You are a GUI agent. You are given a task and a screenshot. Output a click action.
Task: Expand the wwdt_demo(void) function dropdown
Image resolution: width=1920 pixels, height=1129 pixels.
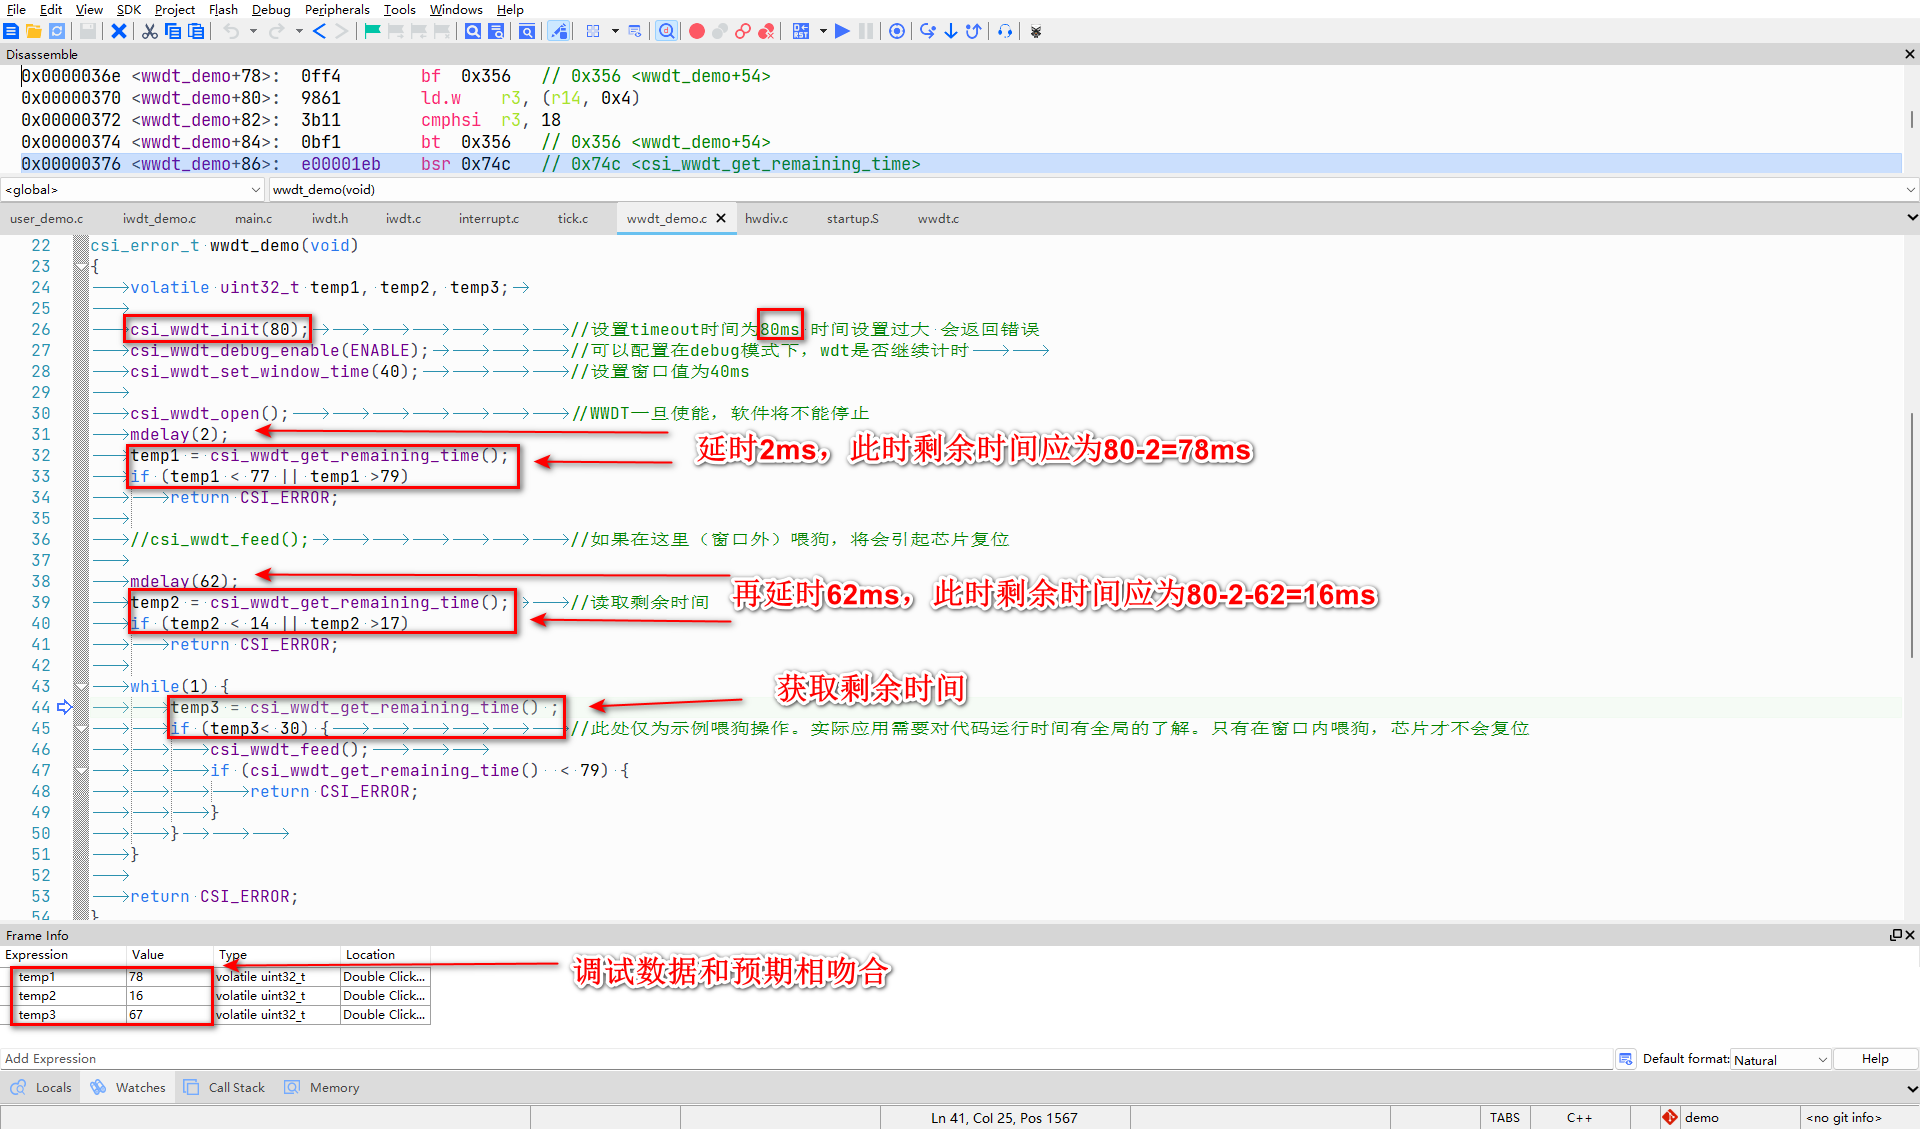[1910, 189]
